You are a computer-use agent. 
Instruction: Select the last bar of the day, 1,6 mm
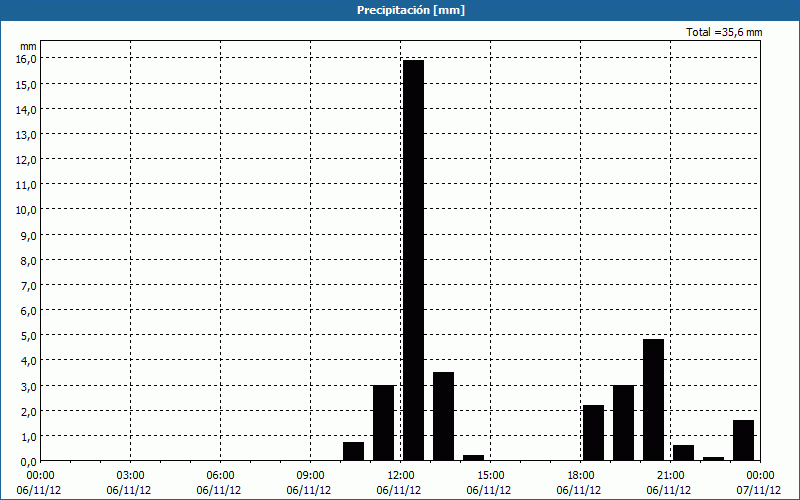[x=743, y=440]
